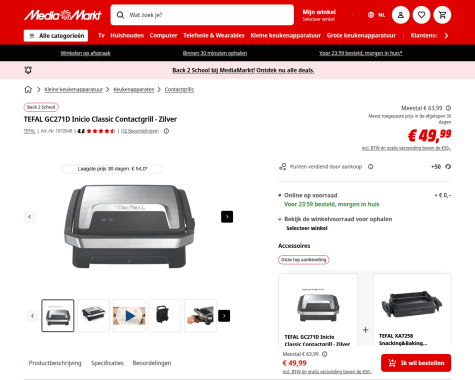This screenshot has width=475, height=380.
Task: Open the Alle categorieën menu
Action: [56, 36]
